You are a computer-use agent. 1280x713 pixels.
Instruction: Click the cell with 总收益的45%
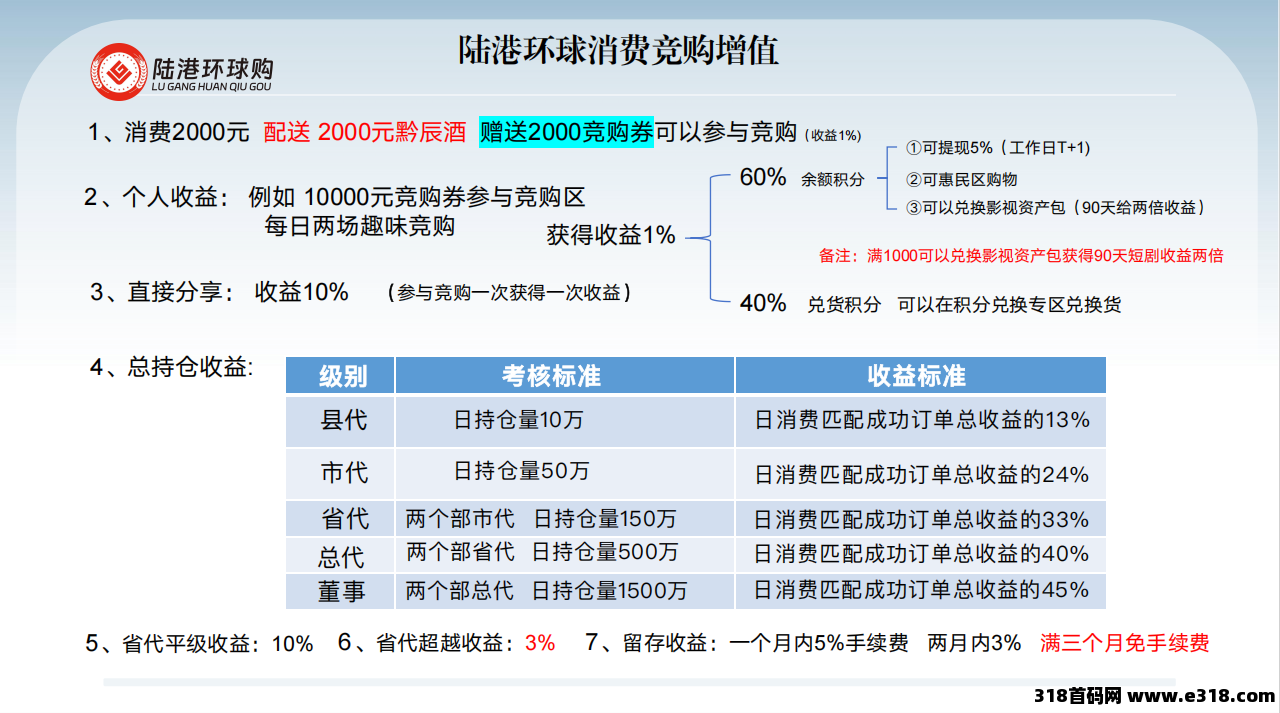920,591
